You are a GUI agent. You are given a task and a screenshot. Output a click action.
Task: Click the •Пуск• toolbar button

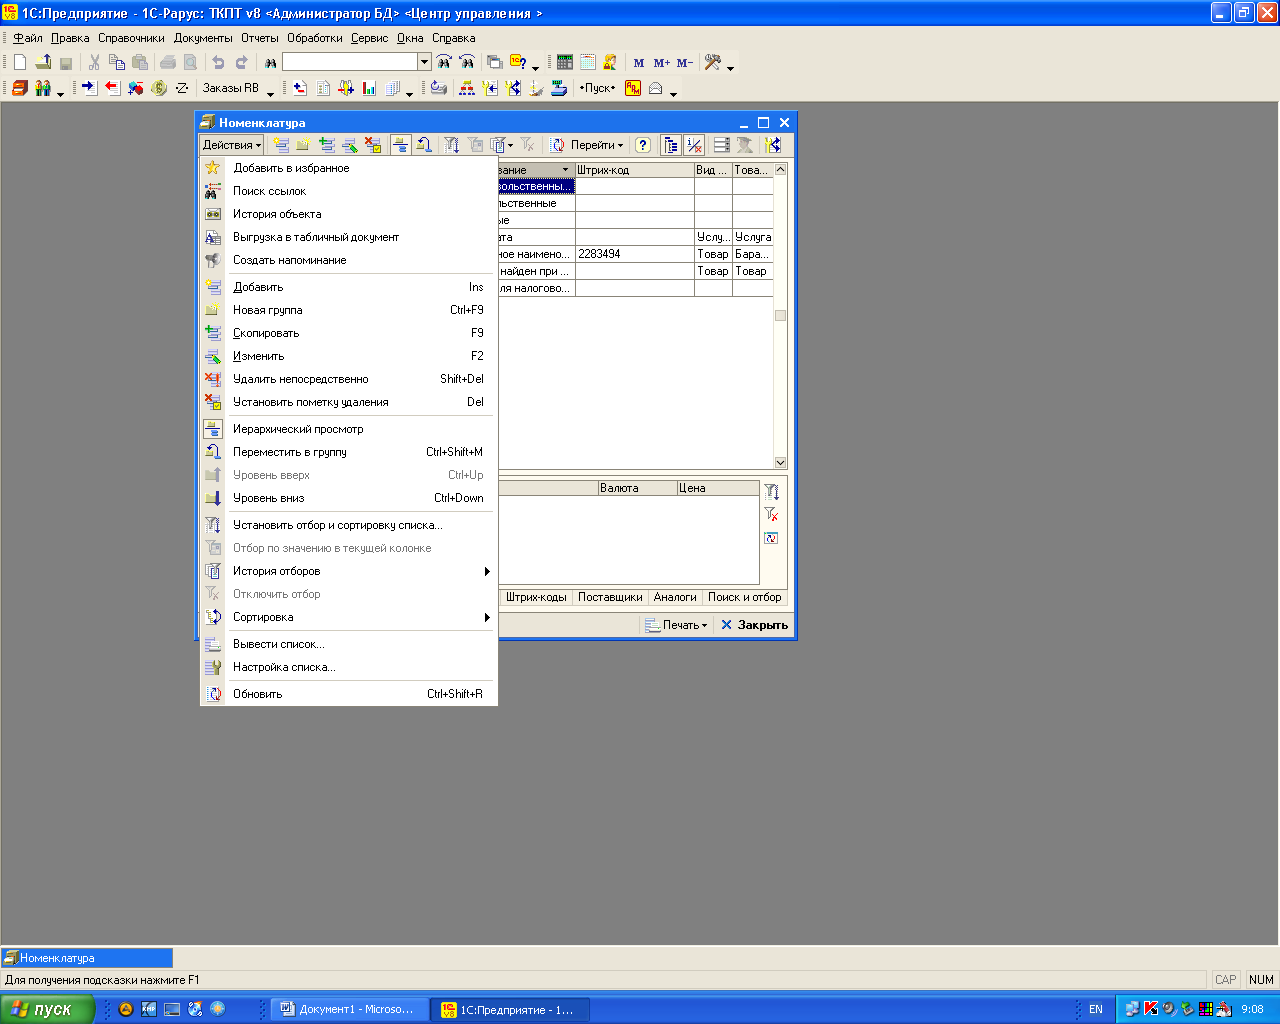[598, 88]
